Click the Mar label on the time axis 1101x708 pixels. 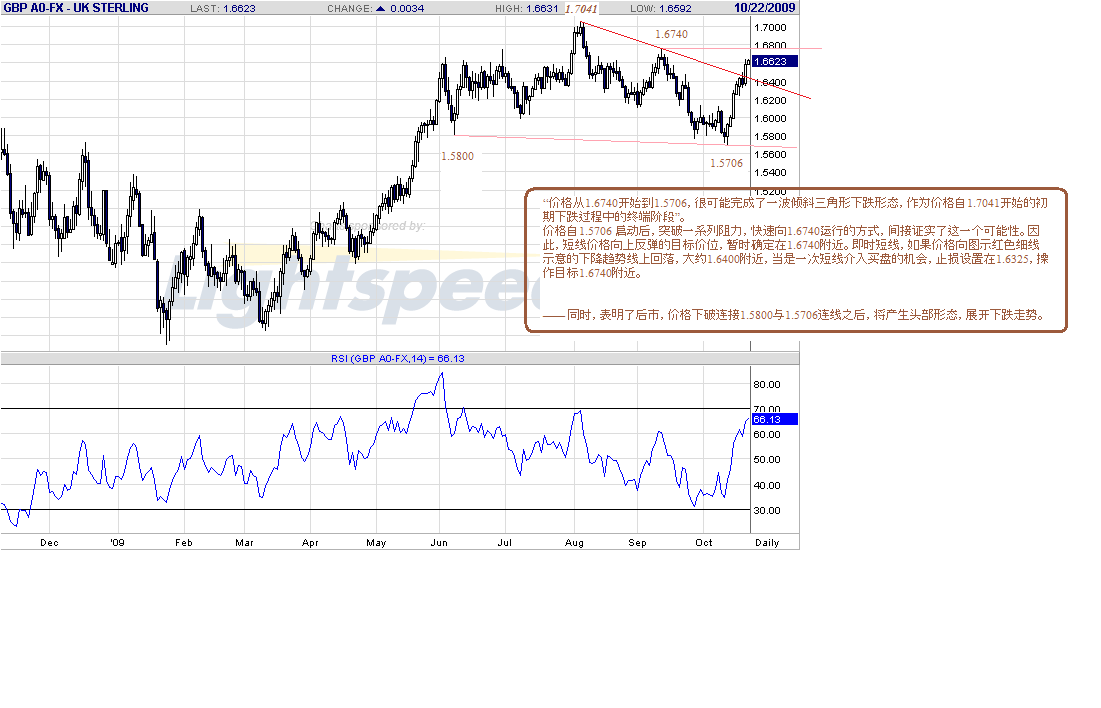244,543
